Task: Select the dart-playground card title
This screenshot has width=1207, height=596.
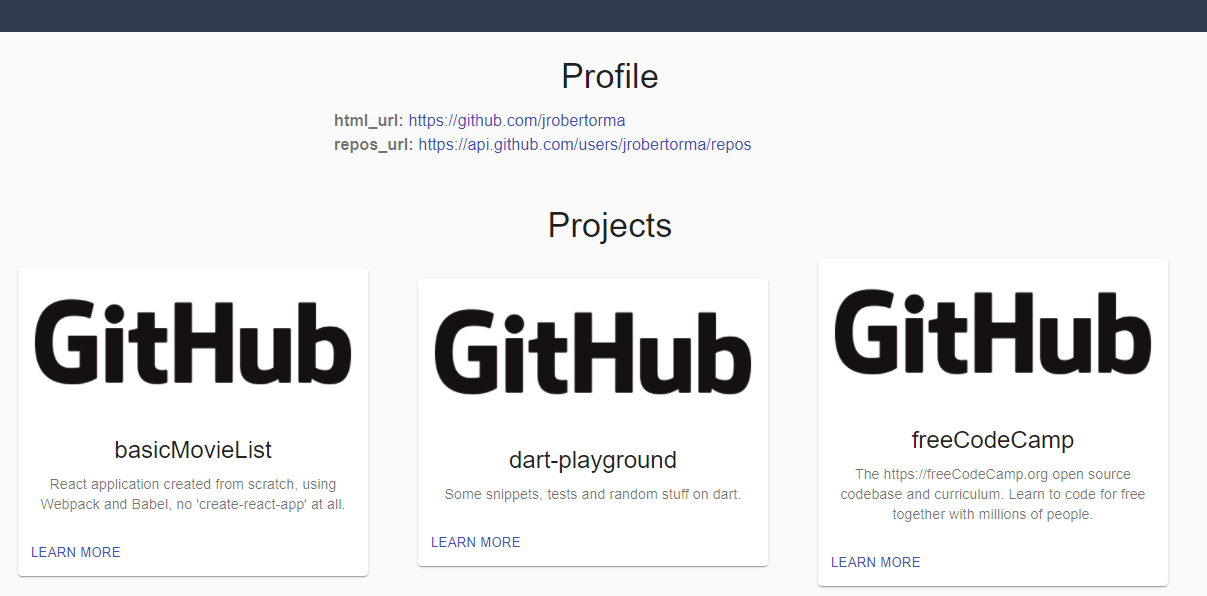Action: (593, 459)
